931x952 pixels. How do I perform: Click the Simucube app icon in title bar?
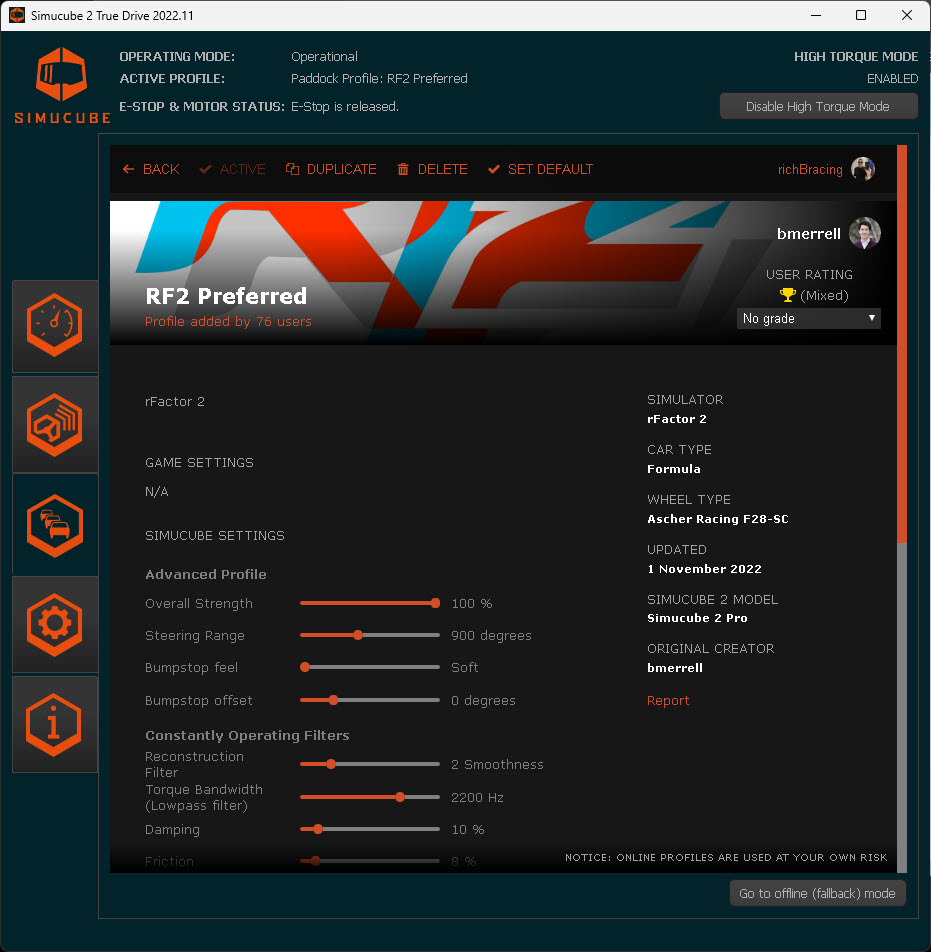click(17, 15)
